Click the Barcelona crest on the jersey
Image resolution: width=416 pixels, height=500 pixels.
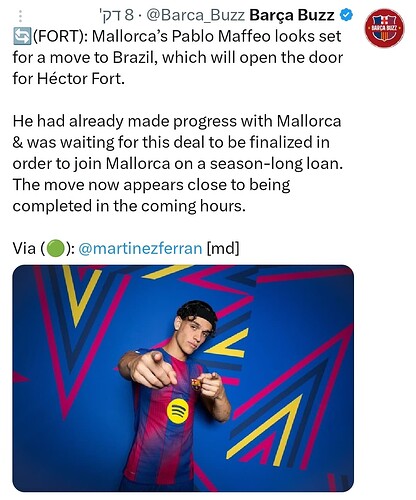coord(196,384)
